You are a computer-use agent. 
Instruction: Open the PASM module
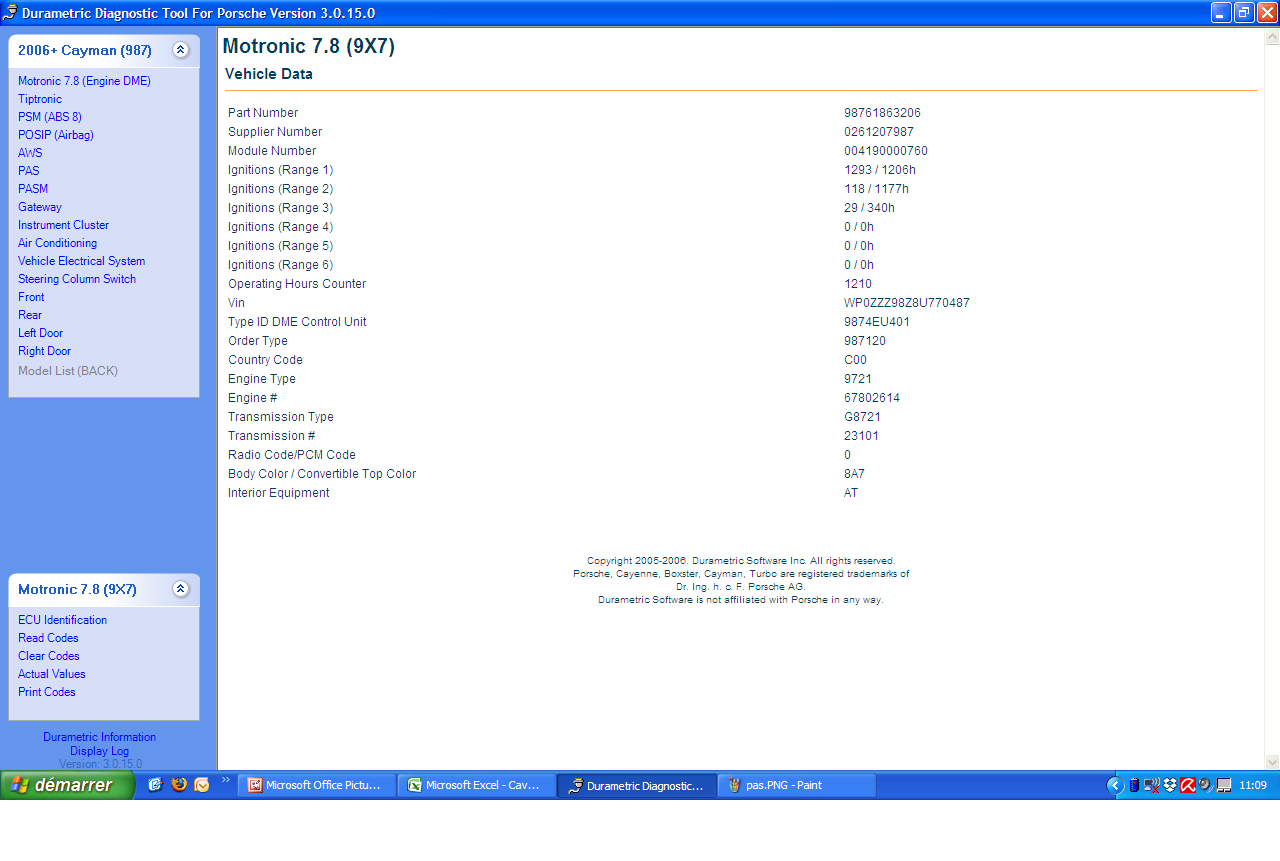[33, 189]
